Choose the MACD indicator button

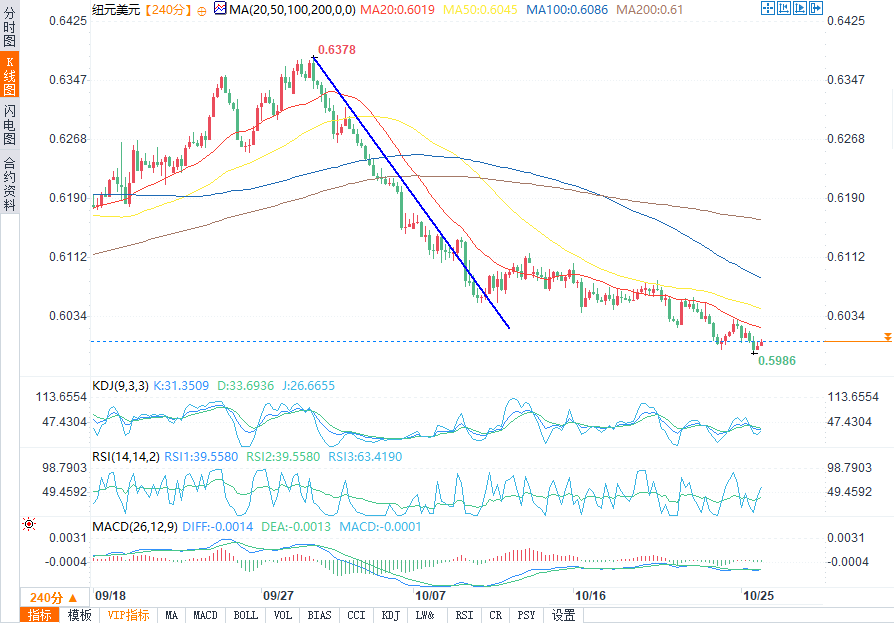pos(205,615)
